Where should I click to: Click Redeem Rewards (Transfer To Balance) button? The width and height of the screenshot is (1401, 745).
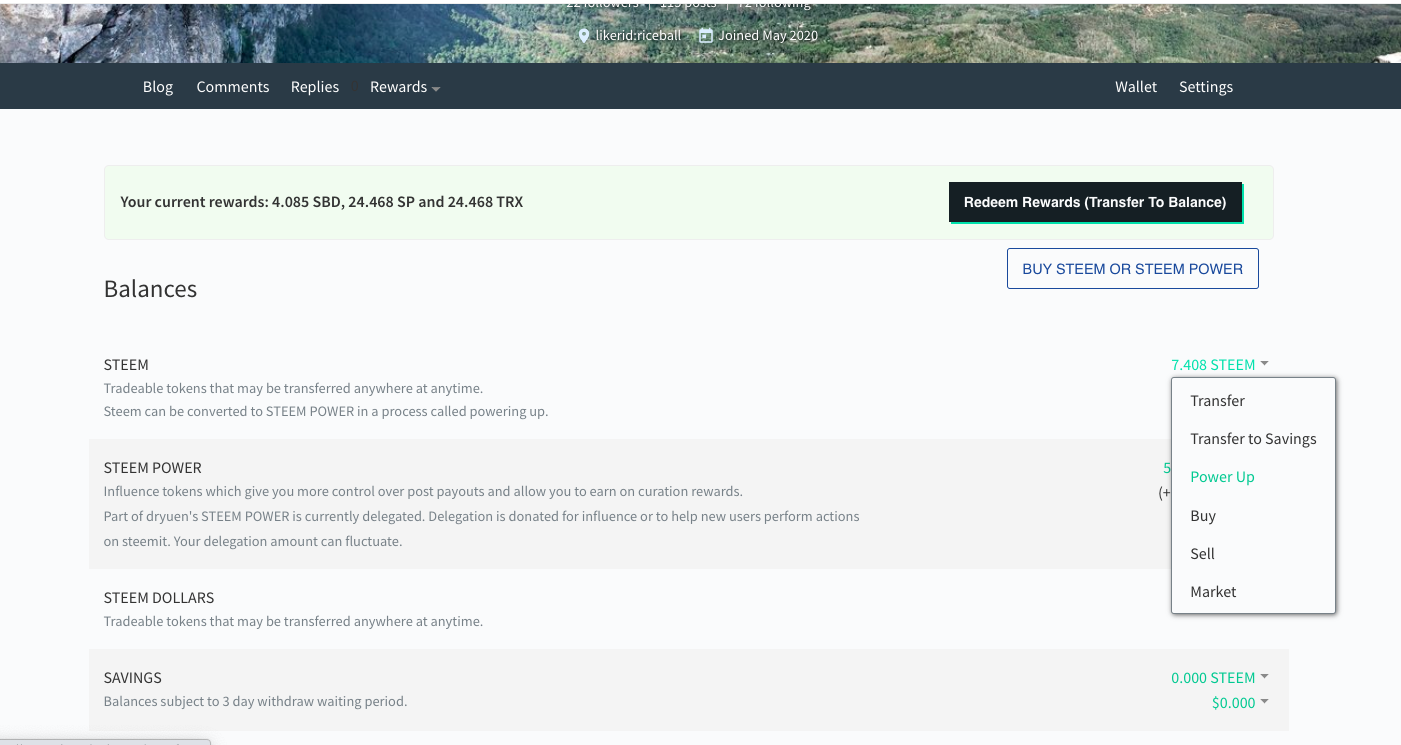[1095, 202]
